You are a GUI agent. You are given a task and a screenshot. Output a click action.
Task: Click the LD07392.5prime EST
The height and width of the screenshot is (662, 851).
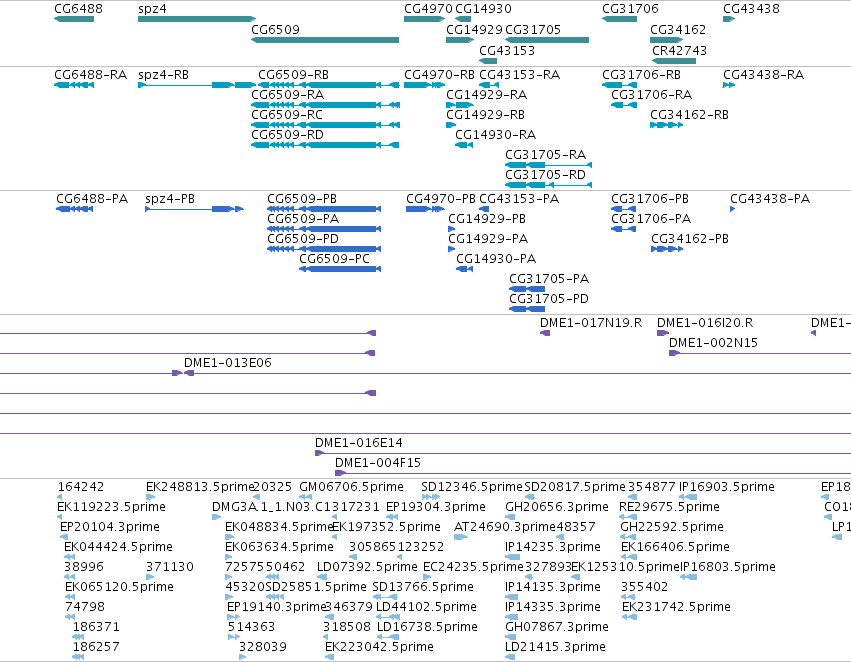[x=321, y=577]
